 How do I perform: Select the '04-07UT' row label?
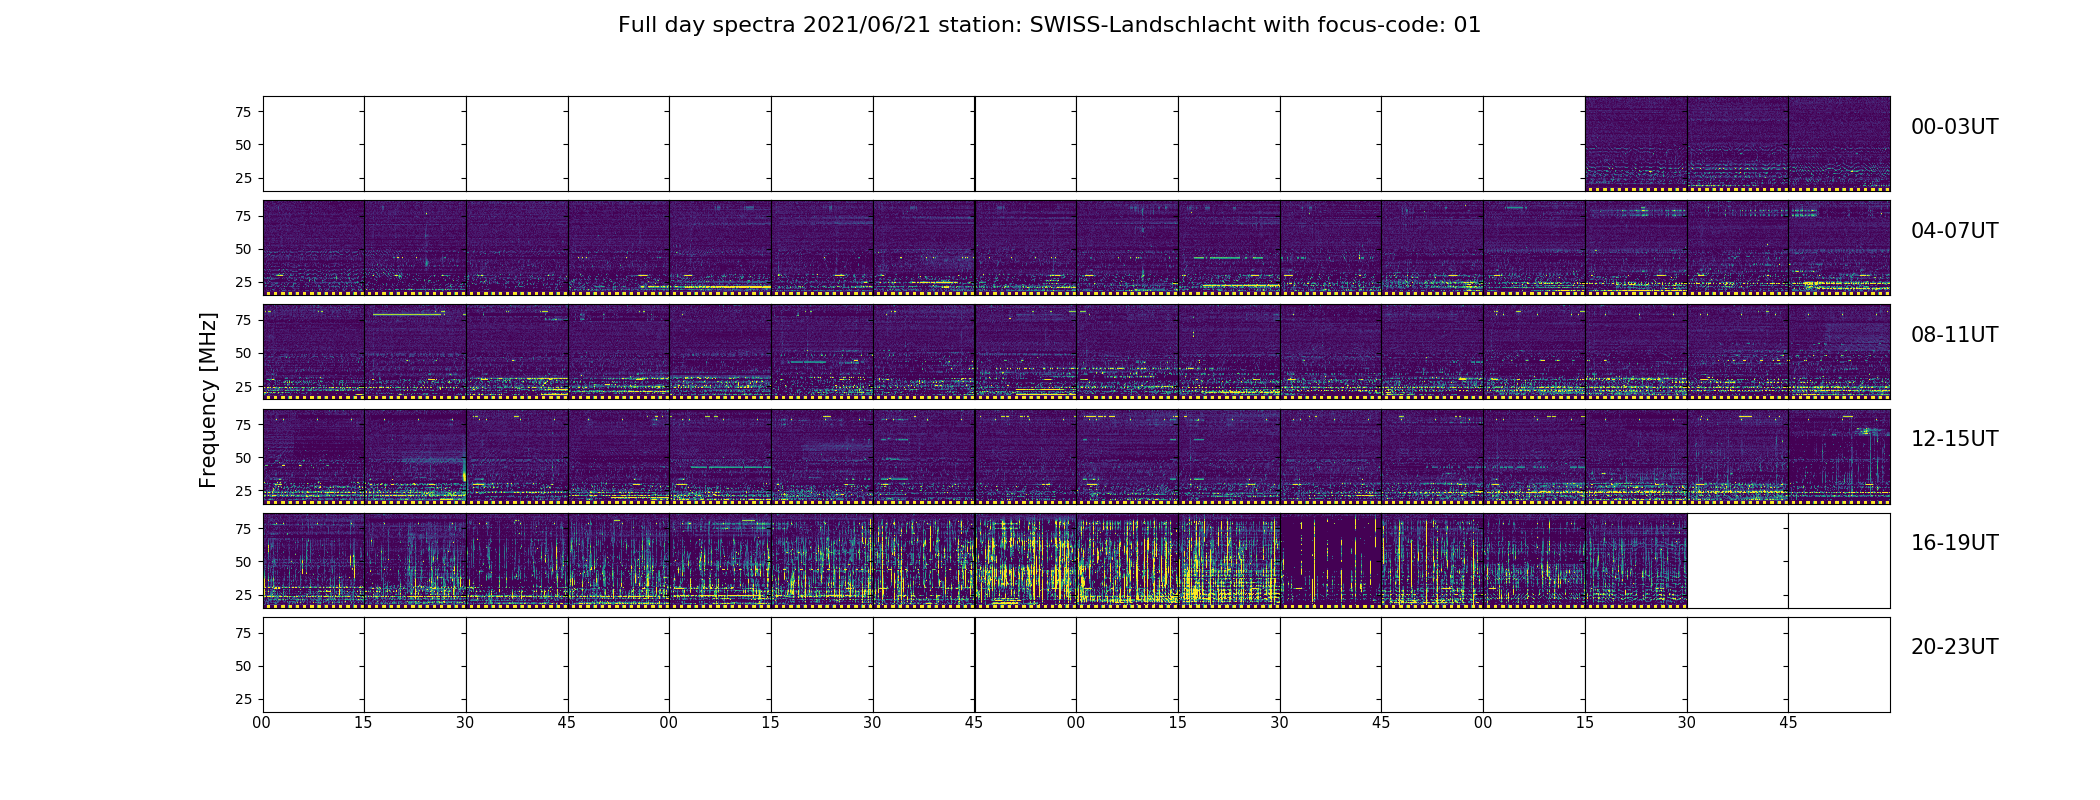(1954, 231)
